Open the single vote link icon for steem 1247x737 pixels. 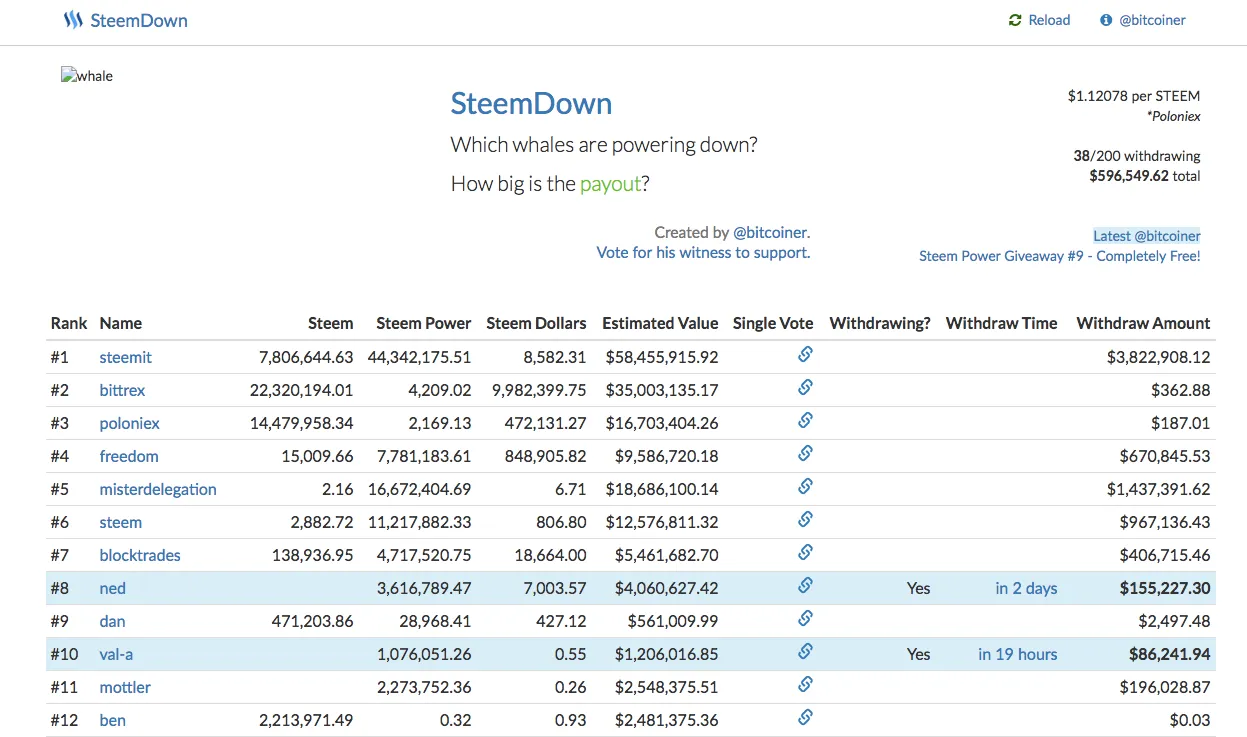pos(805,519)
